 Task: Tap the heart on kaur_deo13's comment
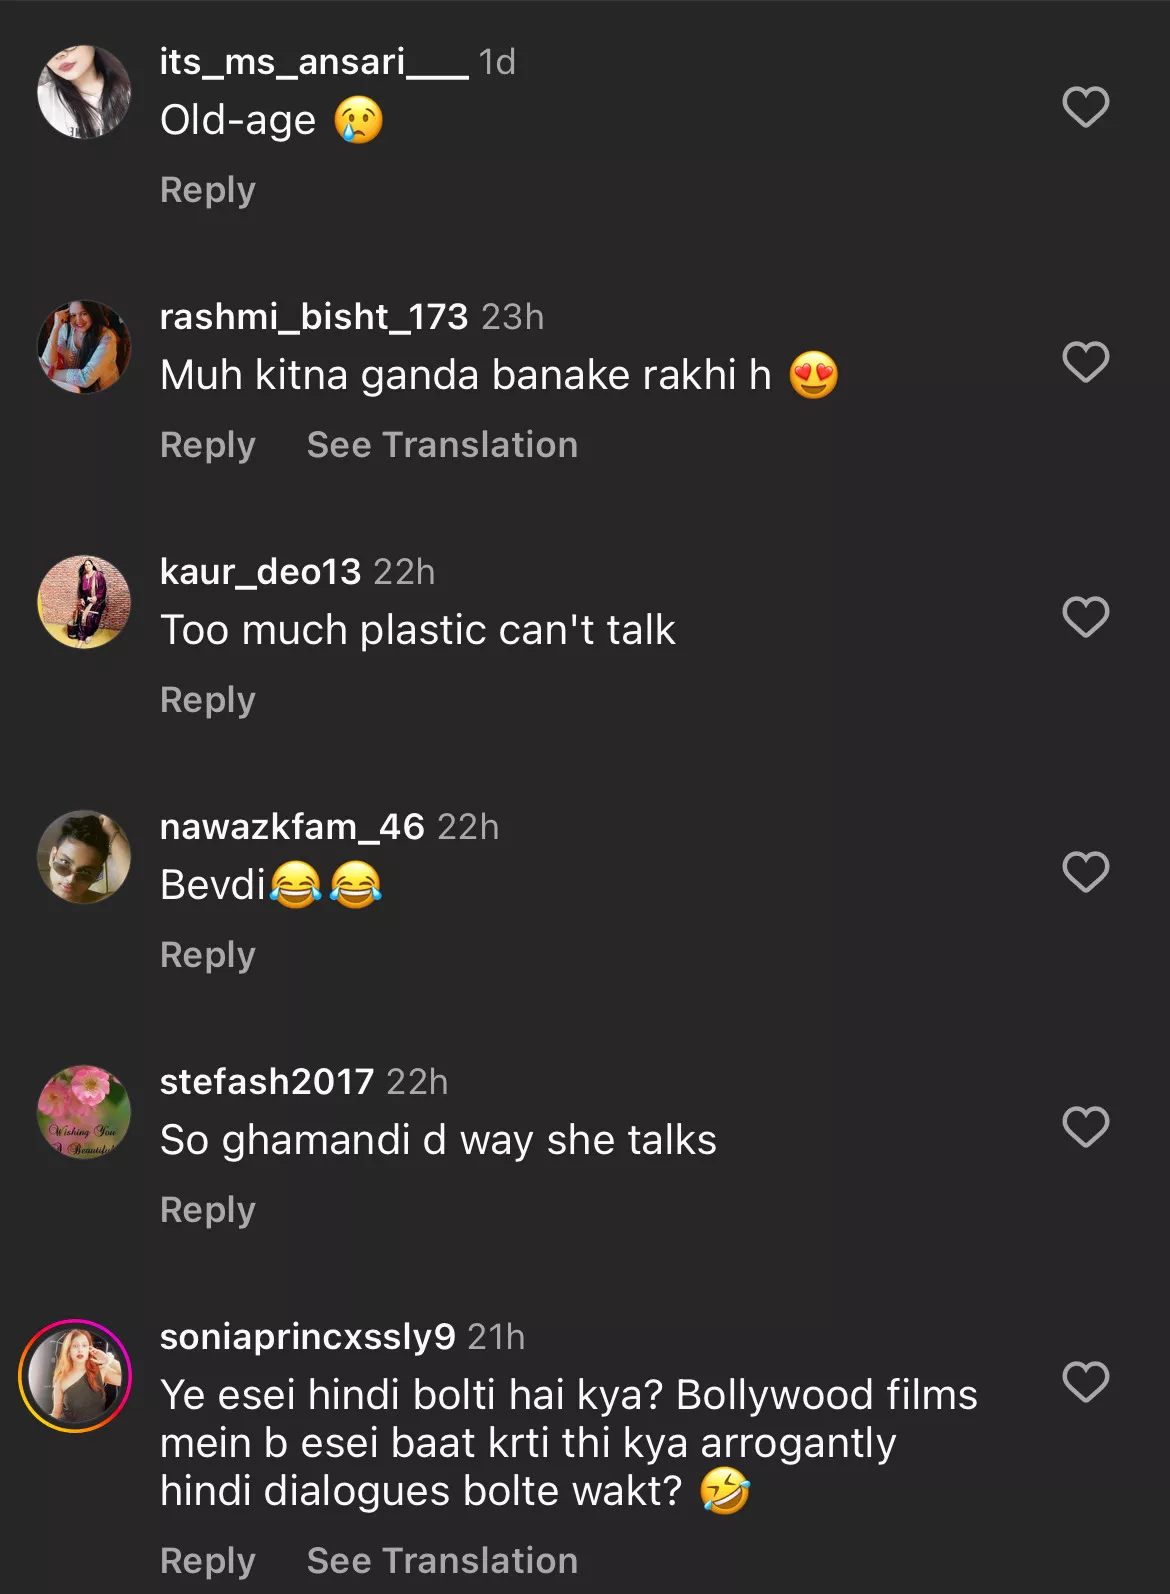[x=1085, y=617]
